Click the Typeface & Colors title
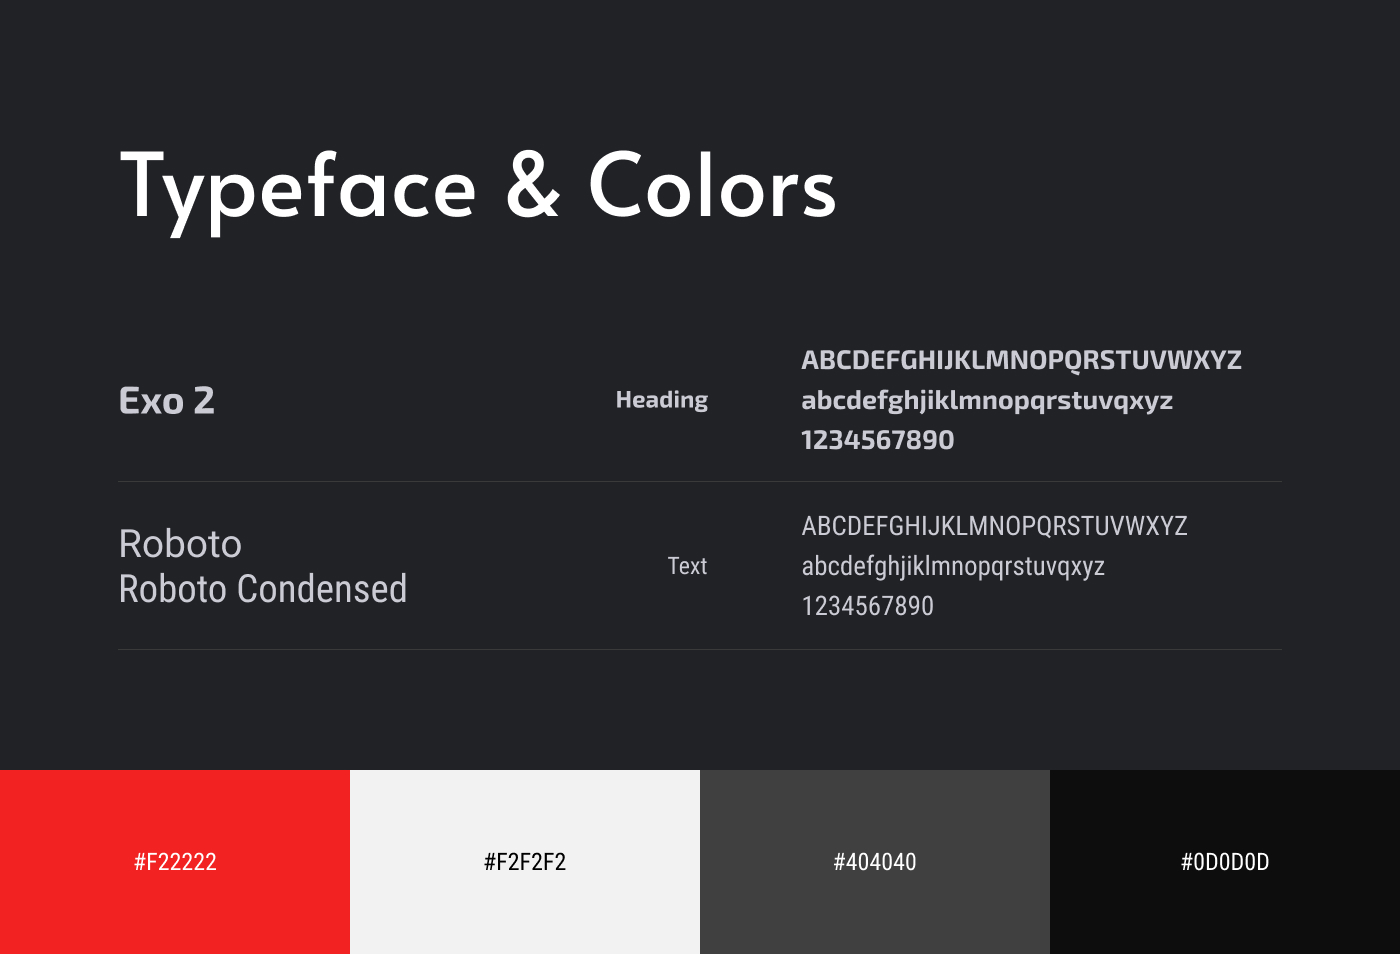Screen dimensions: 1400x954 point(478,187)
